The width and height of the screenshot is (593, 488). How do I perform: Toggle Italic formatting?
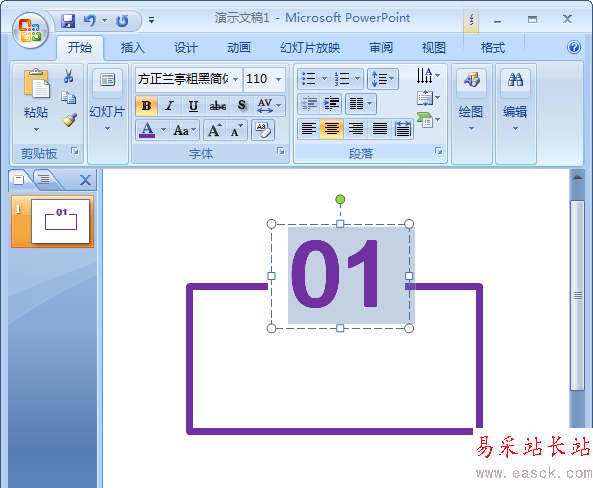coord(169,106)
